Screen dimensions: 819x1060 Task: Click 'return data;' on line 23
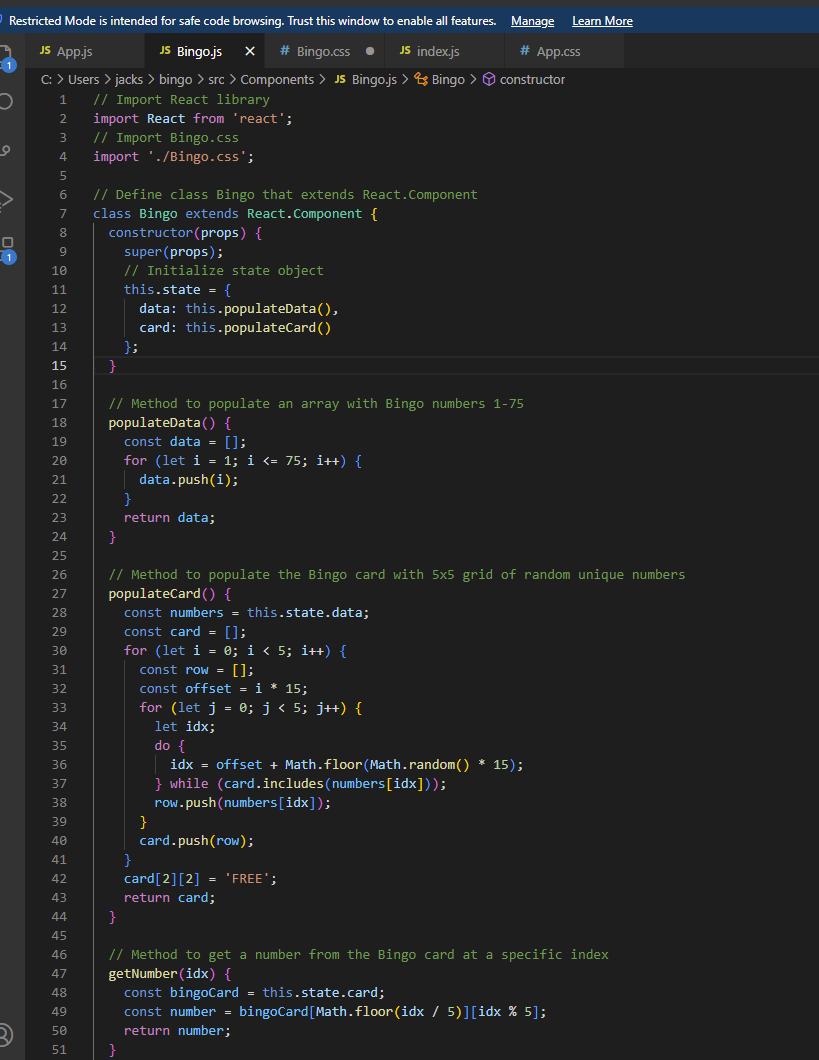(x=170, y=517)
